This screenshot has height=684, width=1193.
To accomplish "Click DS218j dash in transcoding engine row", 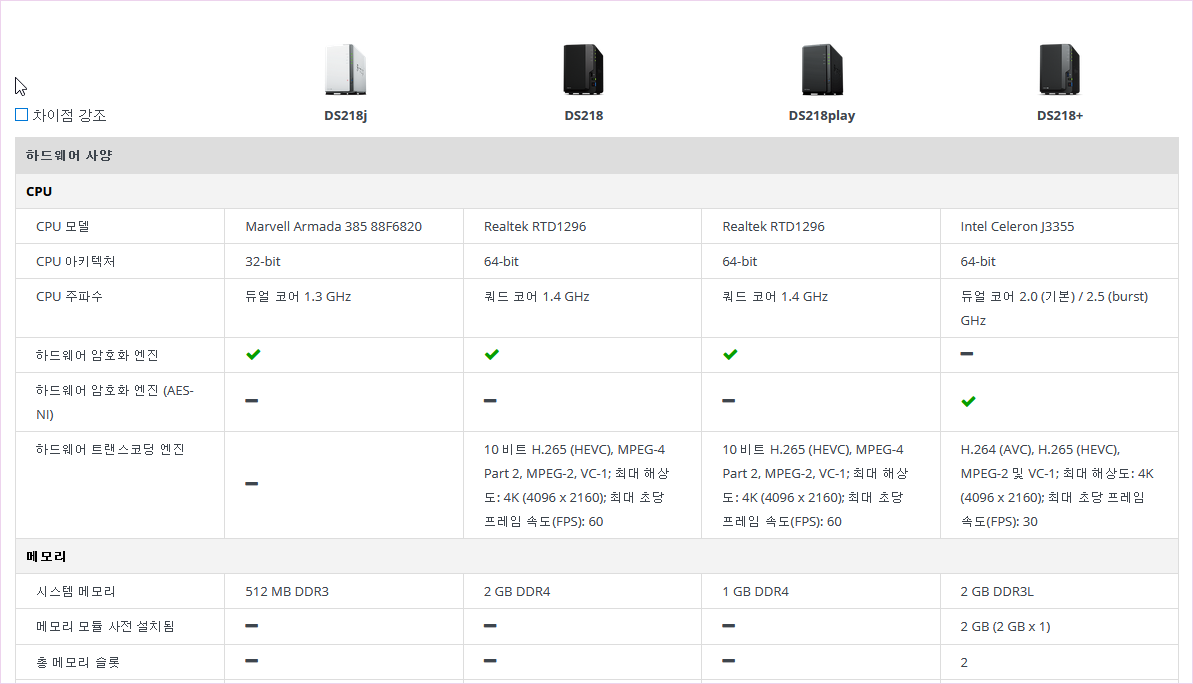I will tap(251, 484).
